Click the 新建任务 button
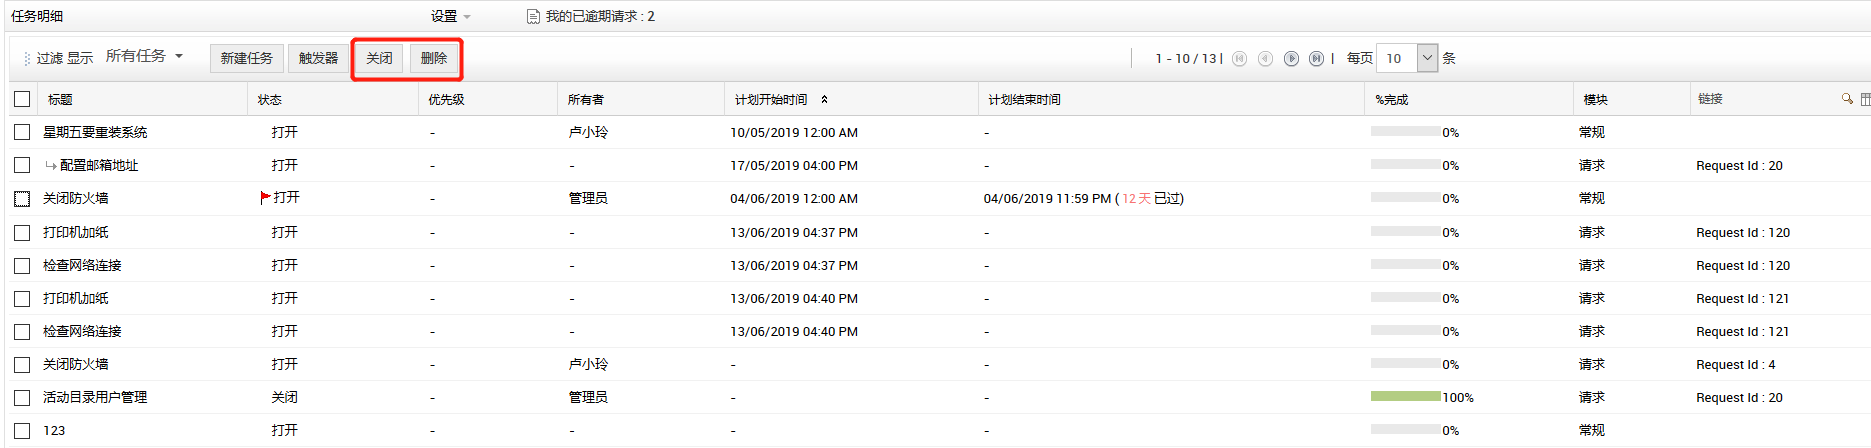This screenshot has height=448, width=1871. 247,58
